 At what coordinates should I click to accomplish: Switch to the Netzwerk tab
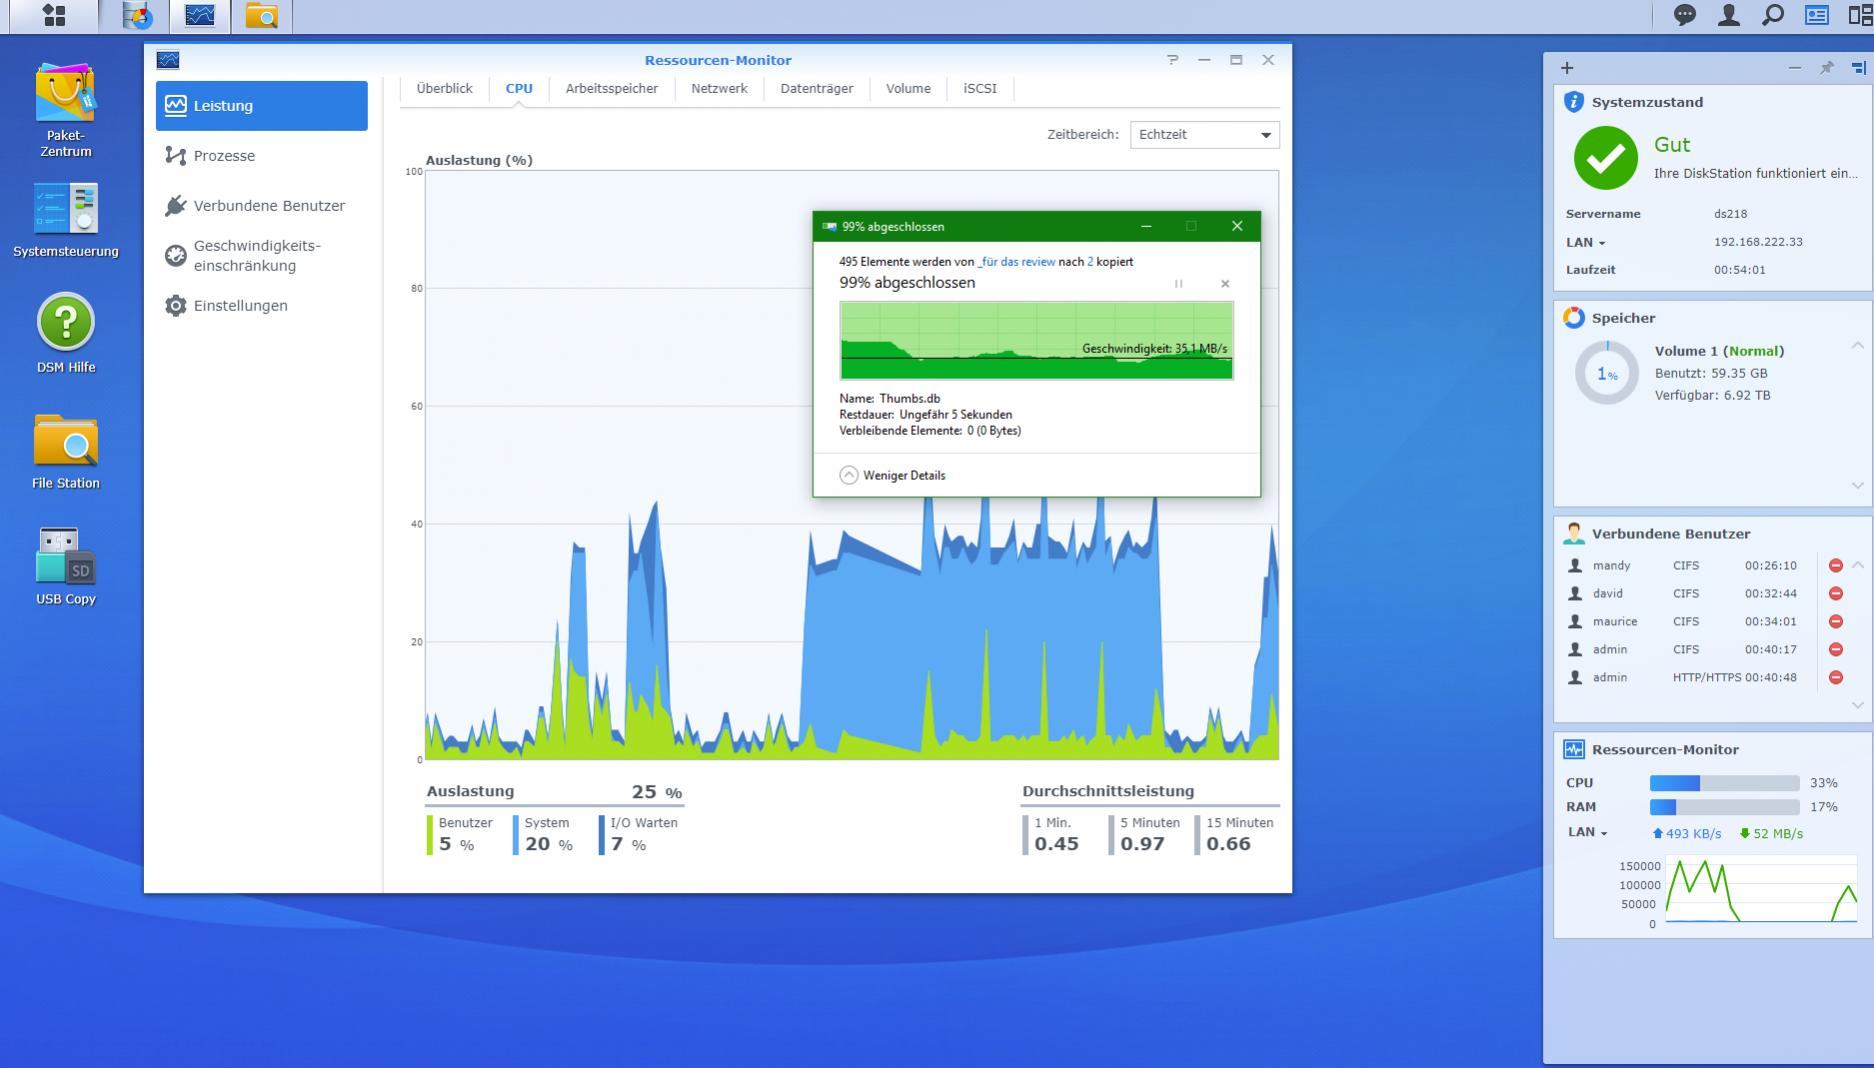pyautogui.click(x=719, y=88)
